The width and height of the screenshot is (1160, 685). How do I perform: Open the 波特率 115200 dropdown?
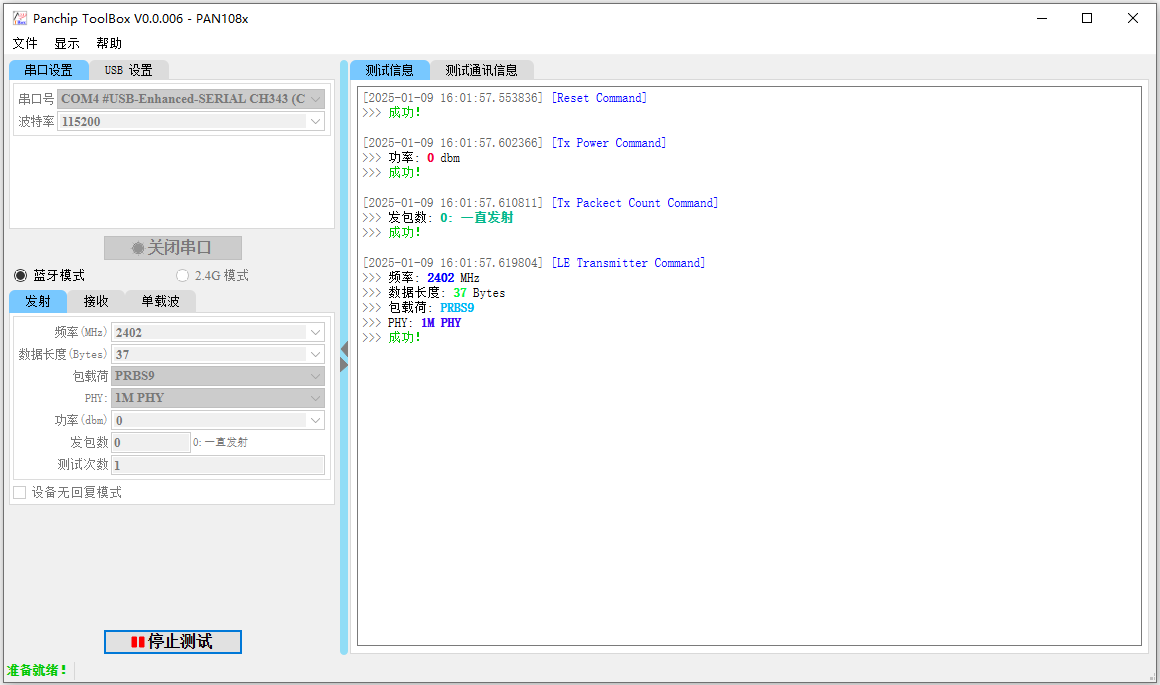(x=191, y=121)
